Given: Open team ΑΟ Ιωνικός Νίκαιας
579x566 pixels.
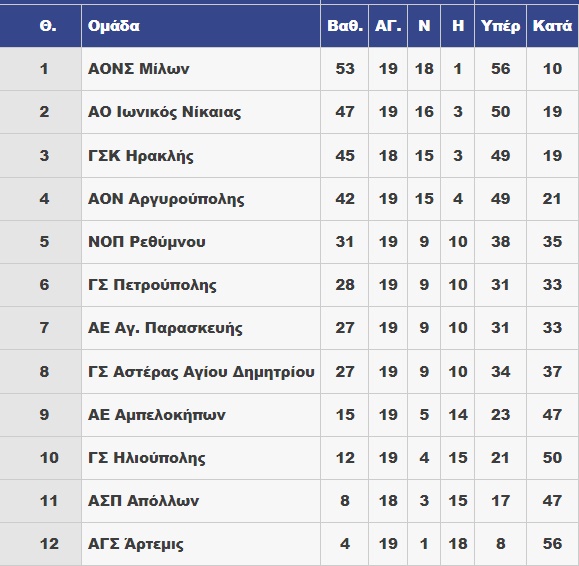Looking at the screenshot, I should click(164, 112).
